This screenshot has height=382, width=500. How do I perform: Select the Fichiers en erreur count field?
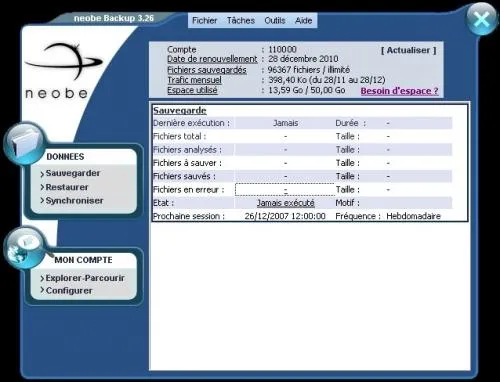(285, 189)
